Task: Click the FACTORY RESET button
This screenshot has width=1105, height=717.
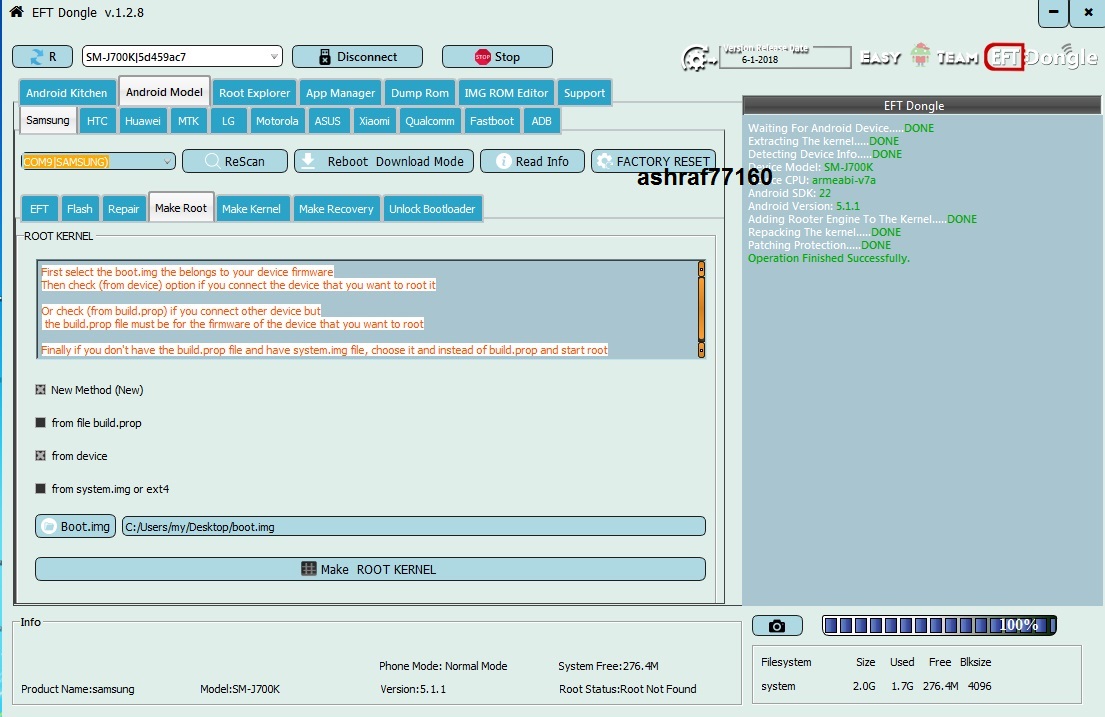Action: 653,161
